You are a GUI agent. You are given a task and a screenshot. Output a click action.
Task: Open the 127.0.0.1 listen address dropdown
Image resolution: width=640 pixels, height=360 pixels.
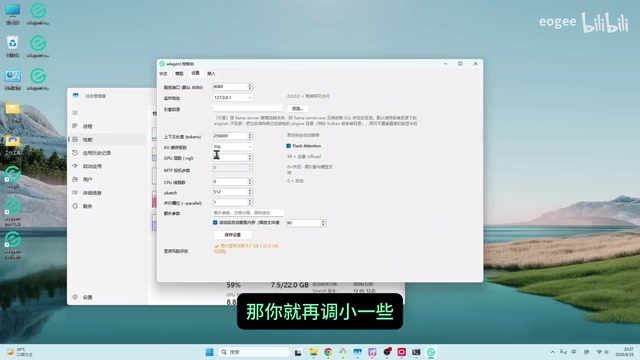click(x=233, y=98)
